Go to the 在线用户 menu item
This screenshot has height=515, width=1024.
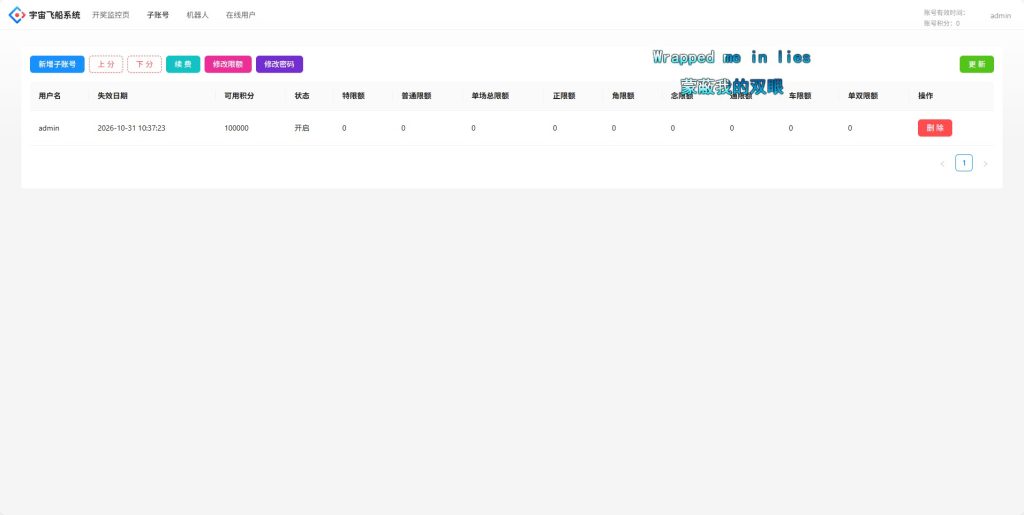coord(240,14)
